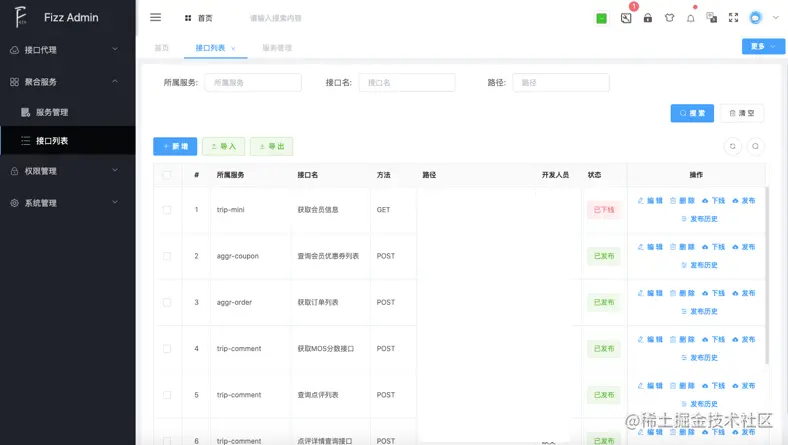Toggle the hamburger menu to collapse the sidebar

pos(155,18)
